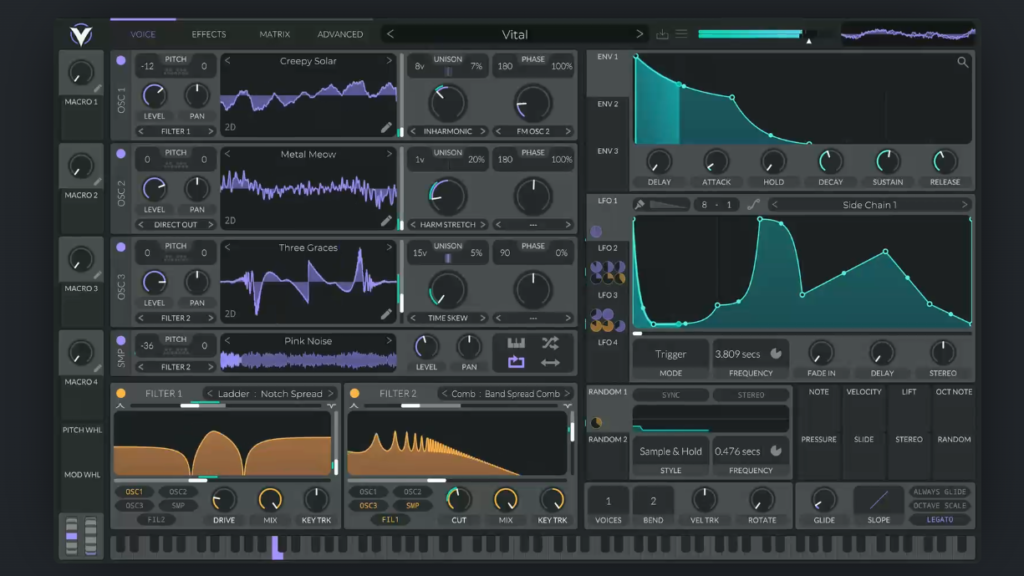The width and height of the screenshot is (1024, 576).
Task: Toggle SMP input on Filter 2
Action: (x=412, y=505)
